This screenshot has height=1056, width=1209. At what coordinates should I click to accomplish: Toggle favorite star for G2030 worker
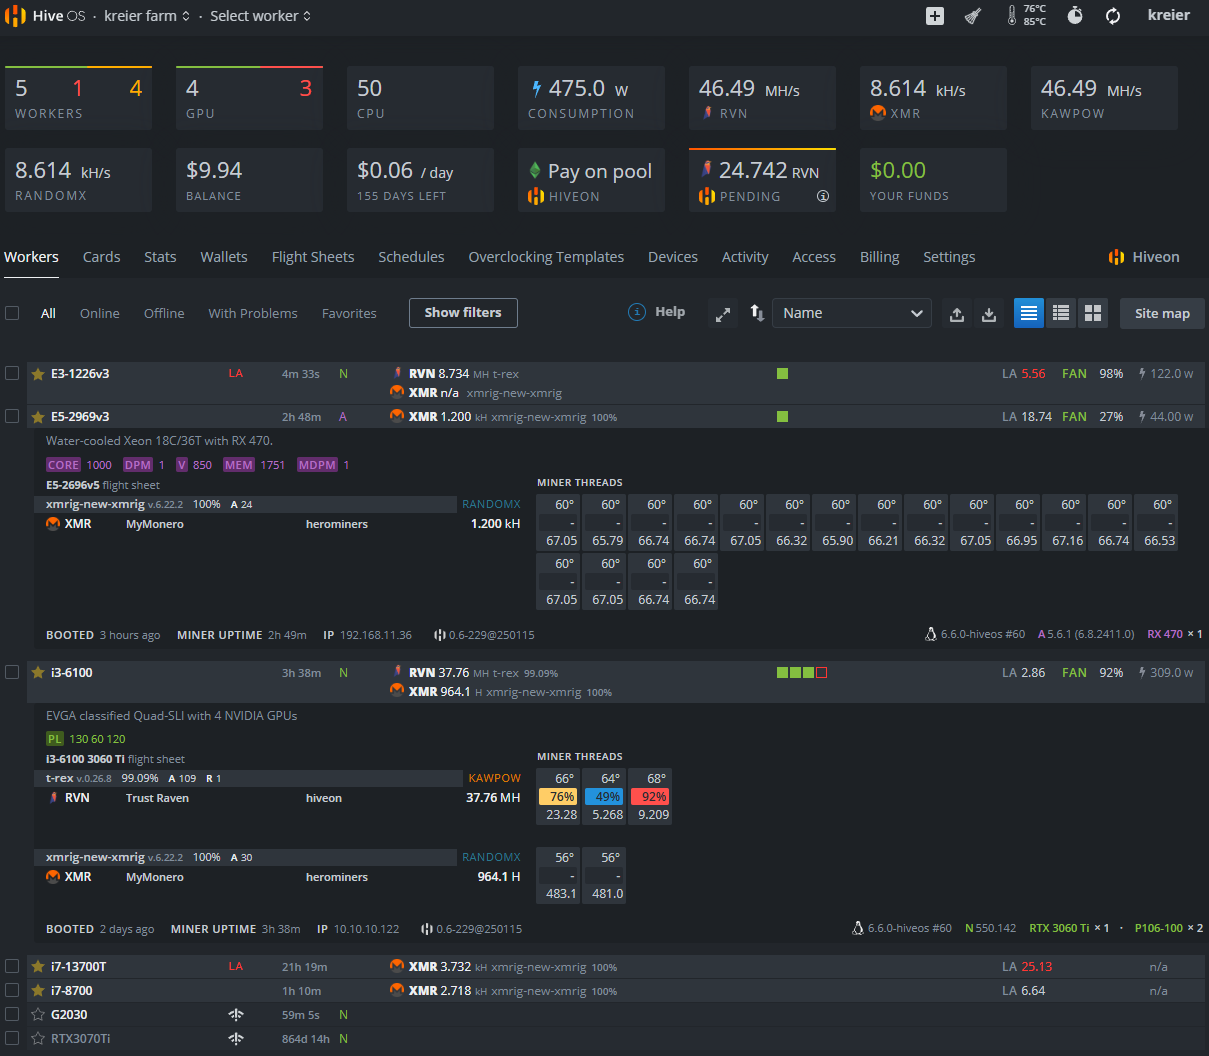click(38, 1015)
